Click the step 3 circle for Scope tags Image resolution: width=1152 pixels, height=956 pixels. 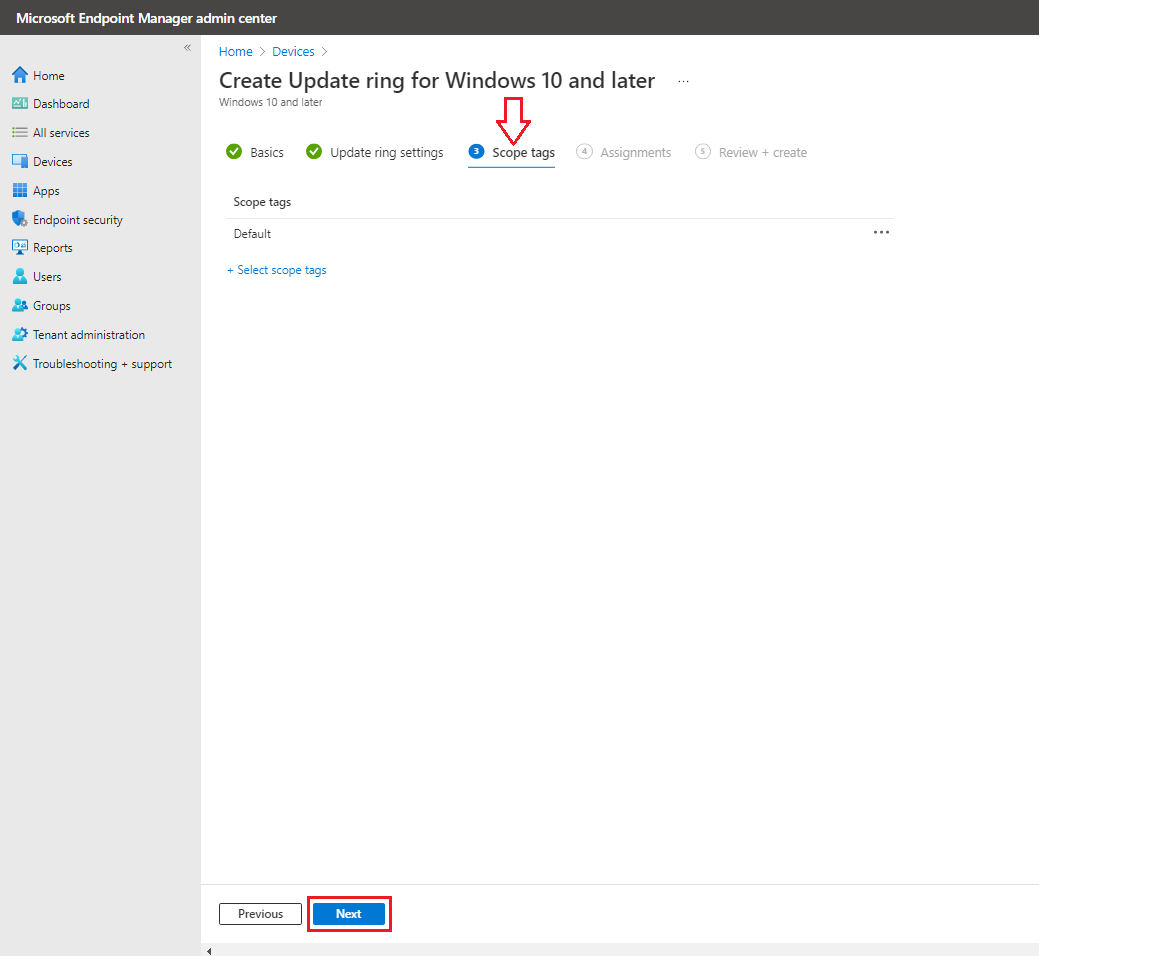click(476, 151)
